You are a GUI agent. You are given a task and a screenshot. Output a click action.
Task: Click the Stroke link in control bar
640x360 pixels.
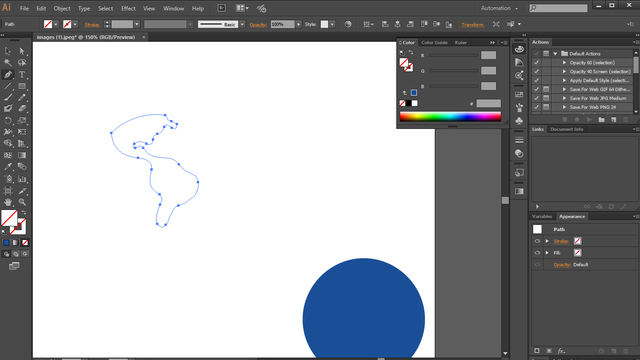pyautogui.click(x=92, y=25)
